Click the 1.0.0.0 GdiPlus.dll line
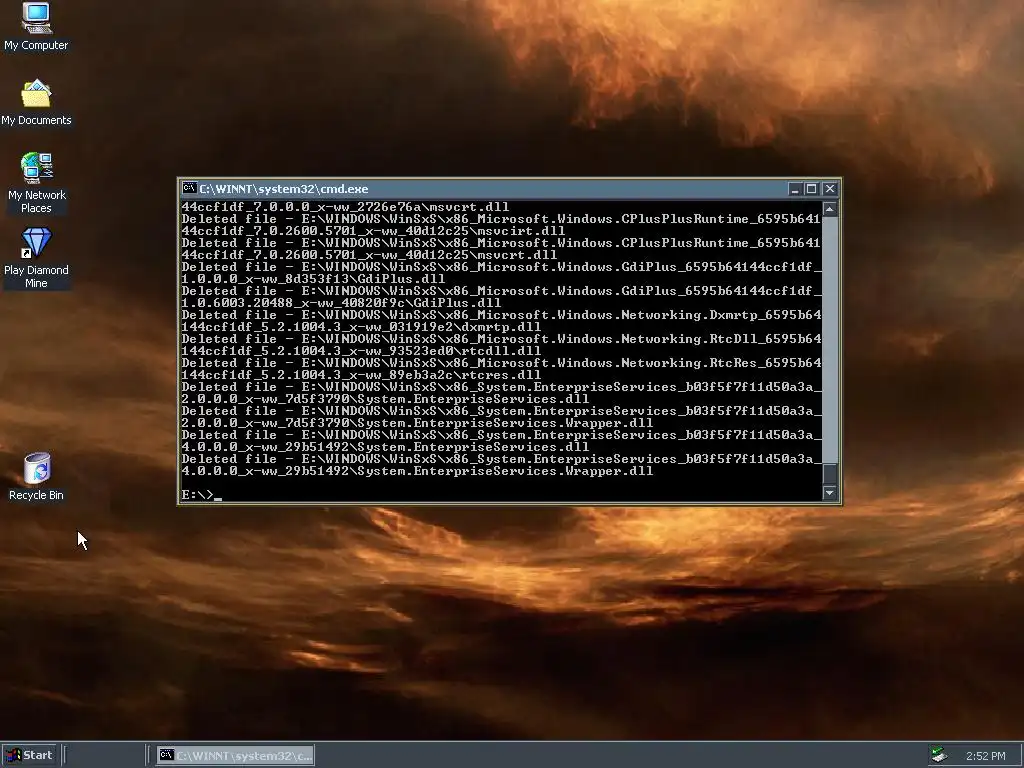1024x768 pixels. pyautogui.click(x=313, y=279)
